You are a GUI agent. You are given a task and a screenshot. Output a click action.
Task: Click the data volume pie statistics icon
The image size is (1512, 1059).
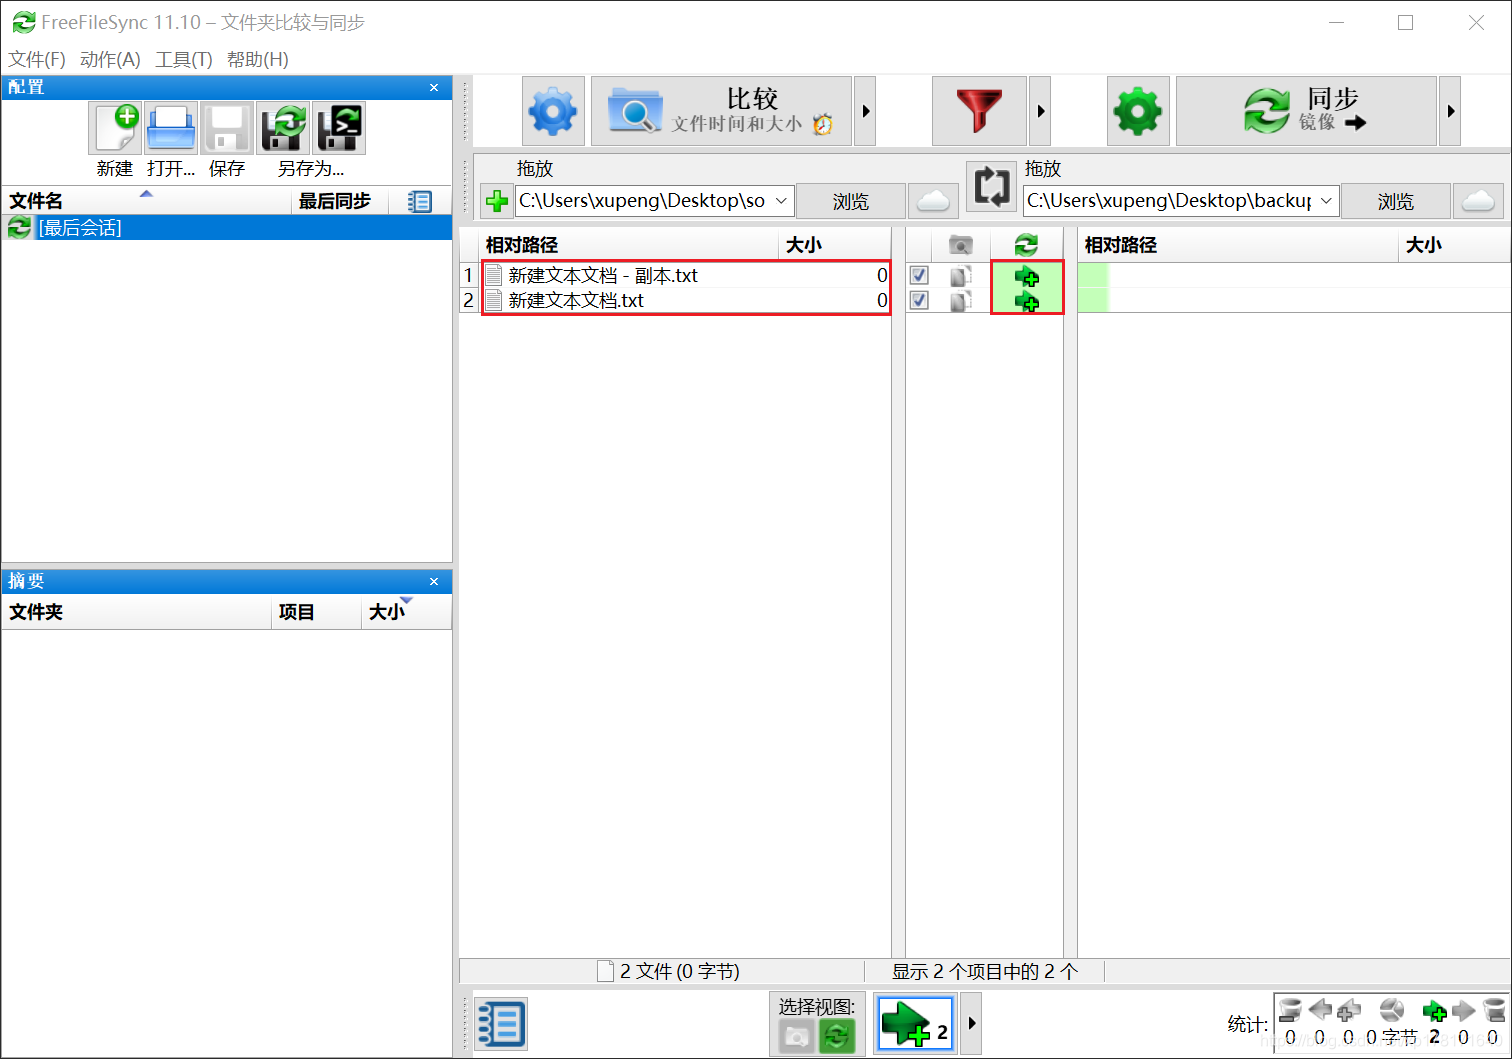[1392, 1010]
